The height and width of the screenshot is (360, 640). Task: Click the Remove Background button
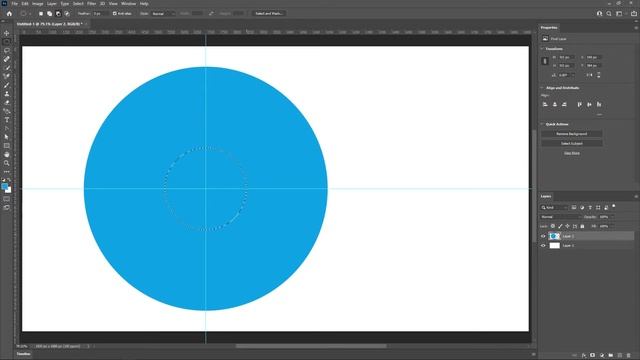coord(571,134)
